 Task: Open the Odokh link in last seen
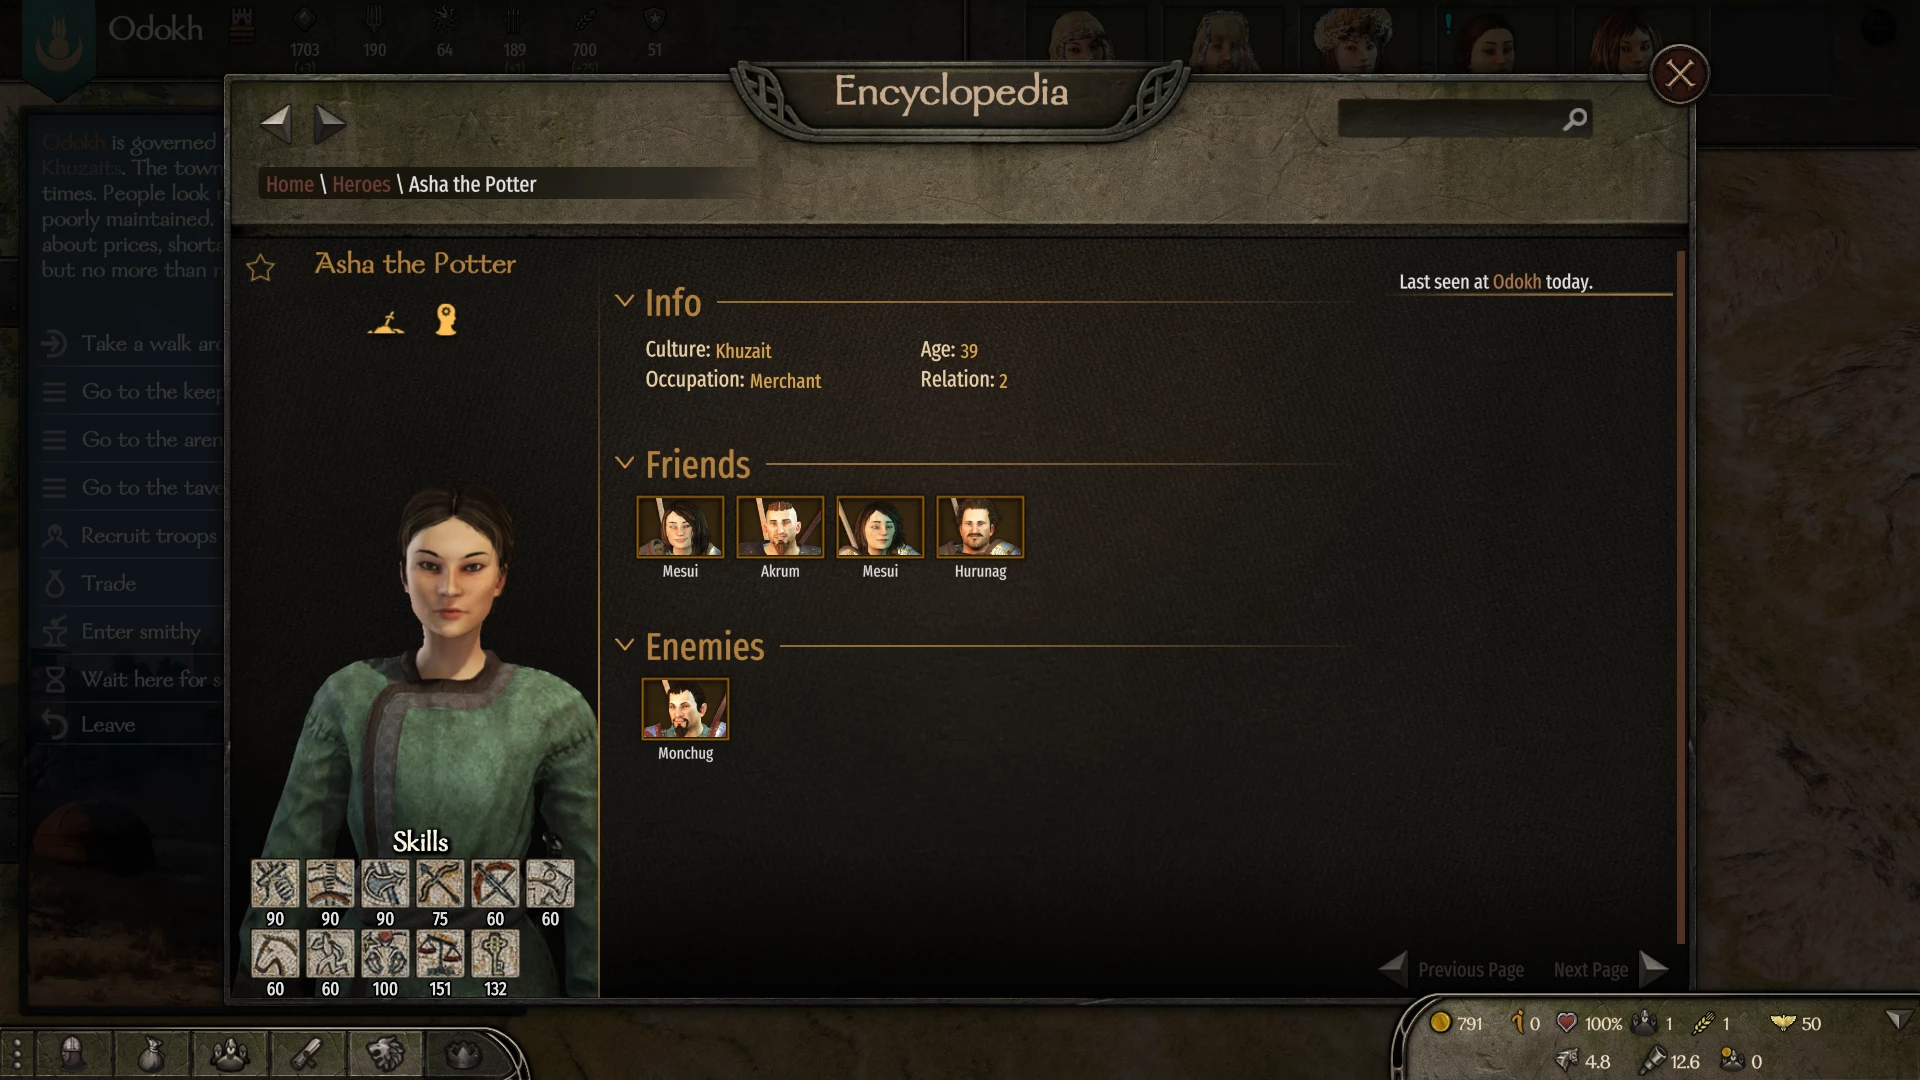tap(1516, 282)
